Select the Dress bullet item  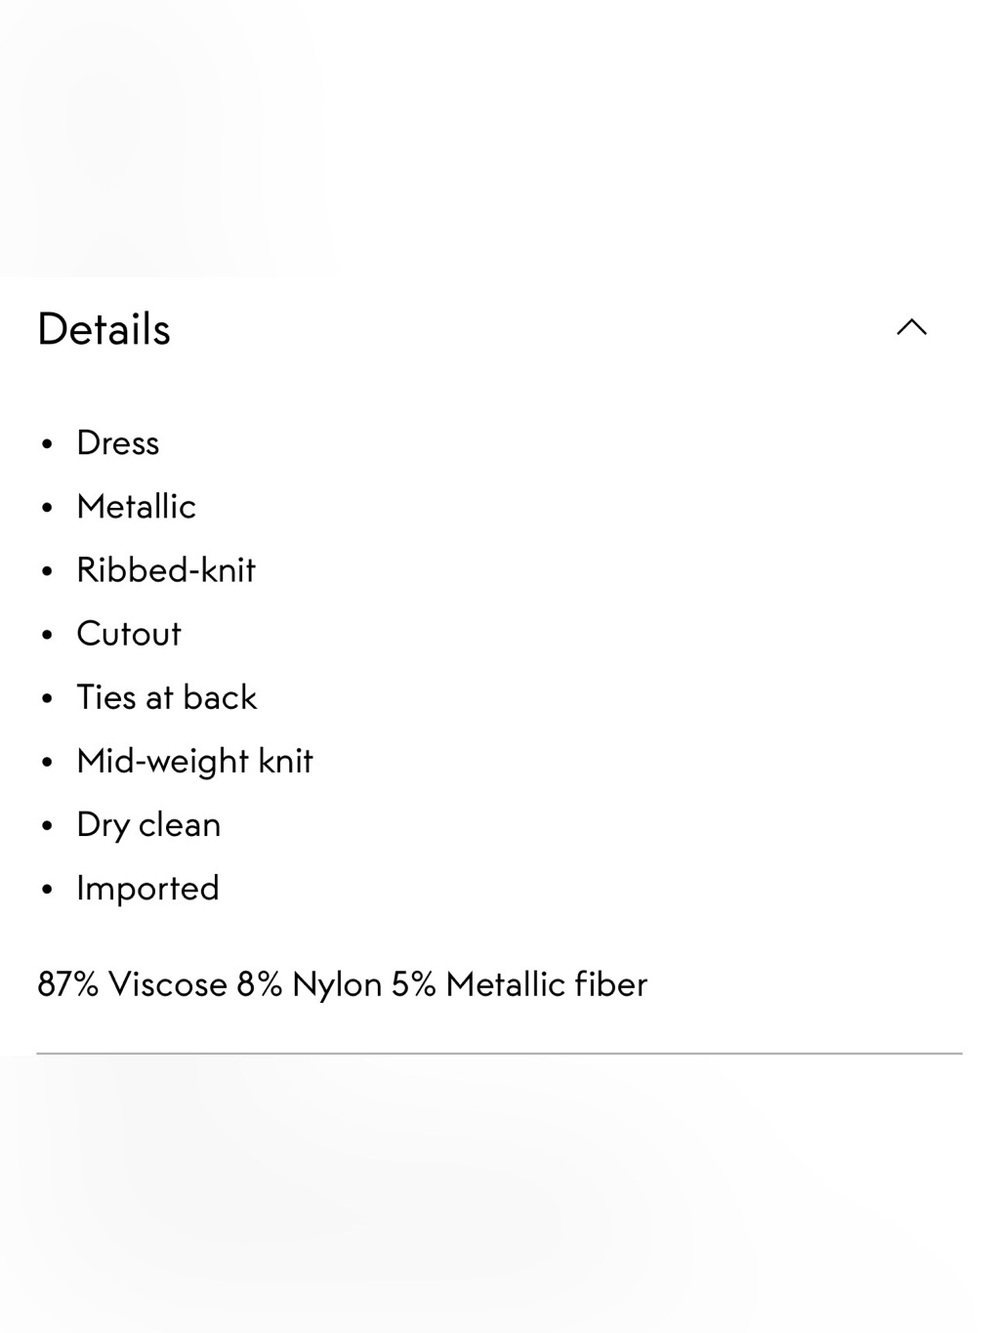point(118,443)
